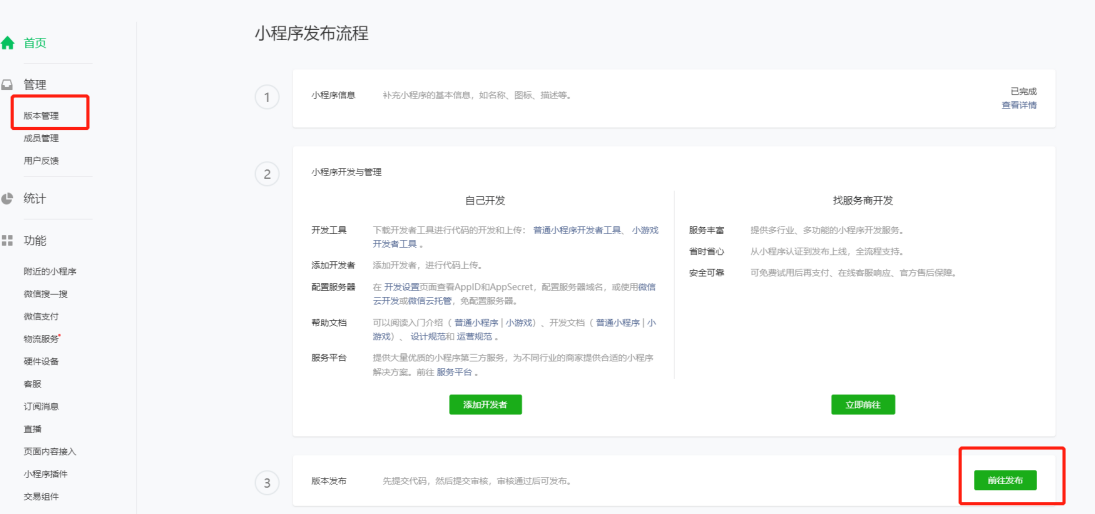Click the green 添加开发者 button
Screen dimensions: 1095x514
coord(485,404)
